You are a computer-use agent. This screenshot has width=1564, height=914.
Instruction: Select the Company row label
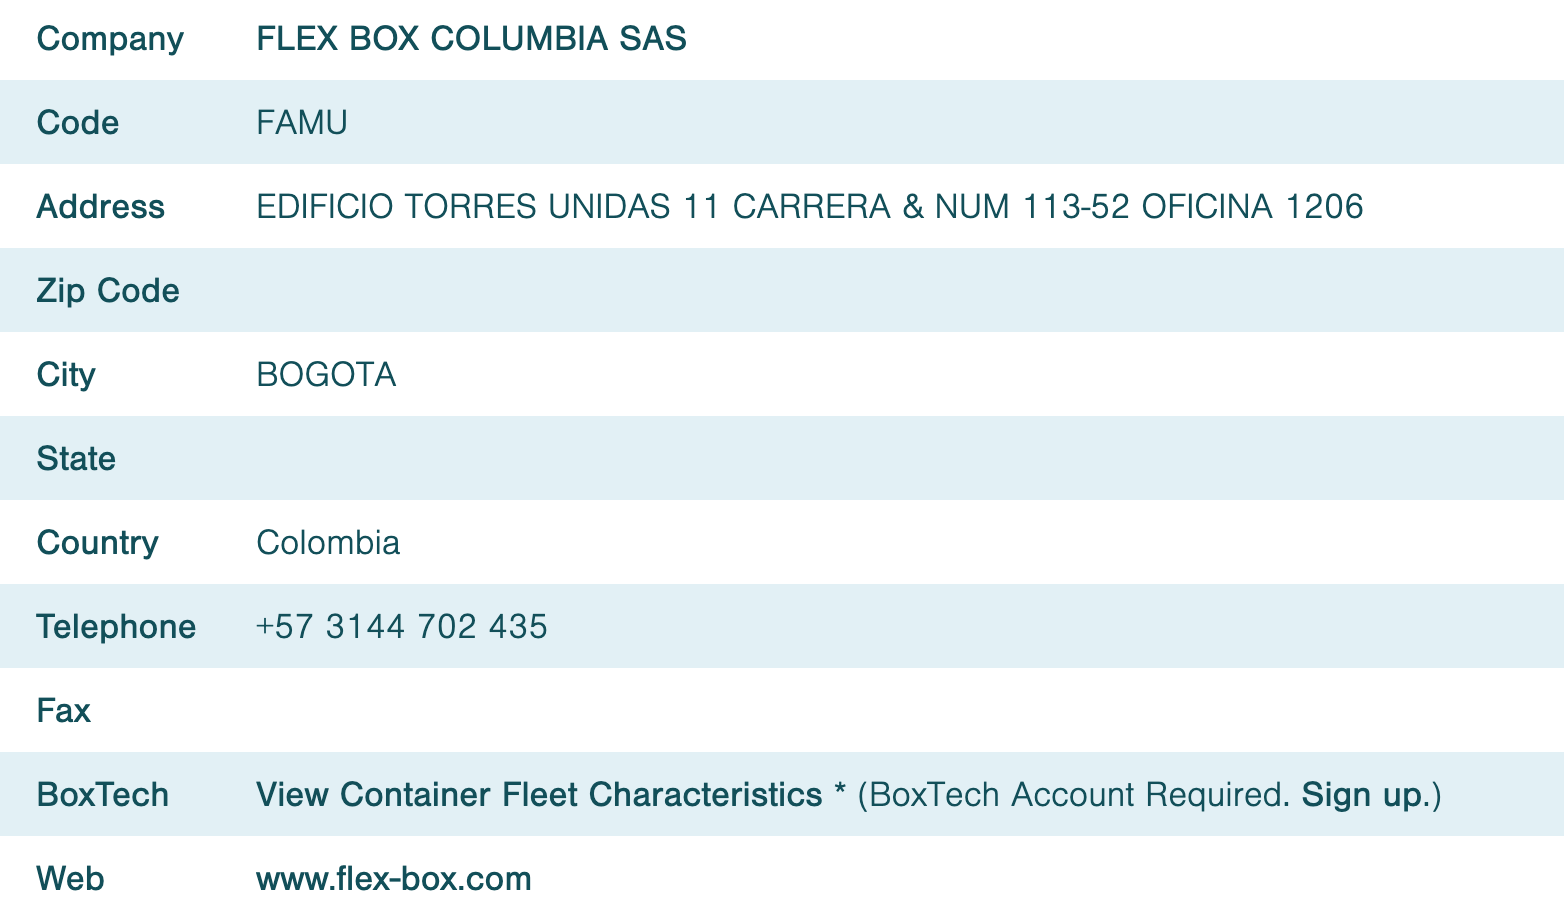pyautogui.click(x=110, y=38)
